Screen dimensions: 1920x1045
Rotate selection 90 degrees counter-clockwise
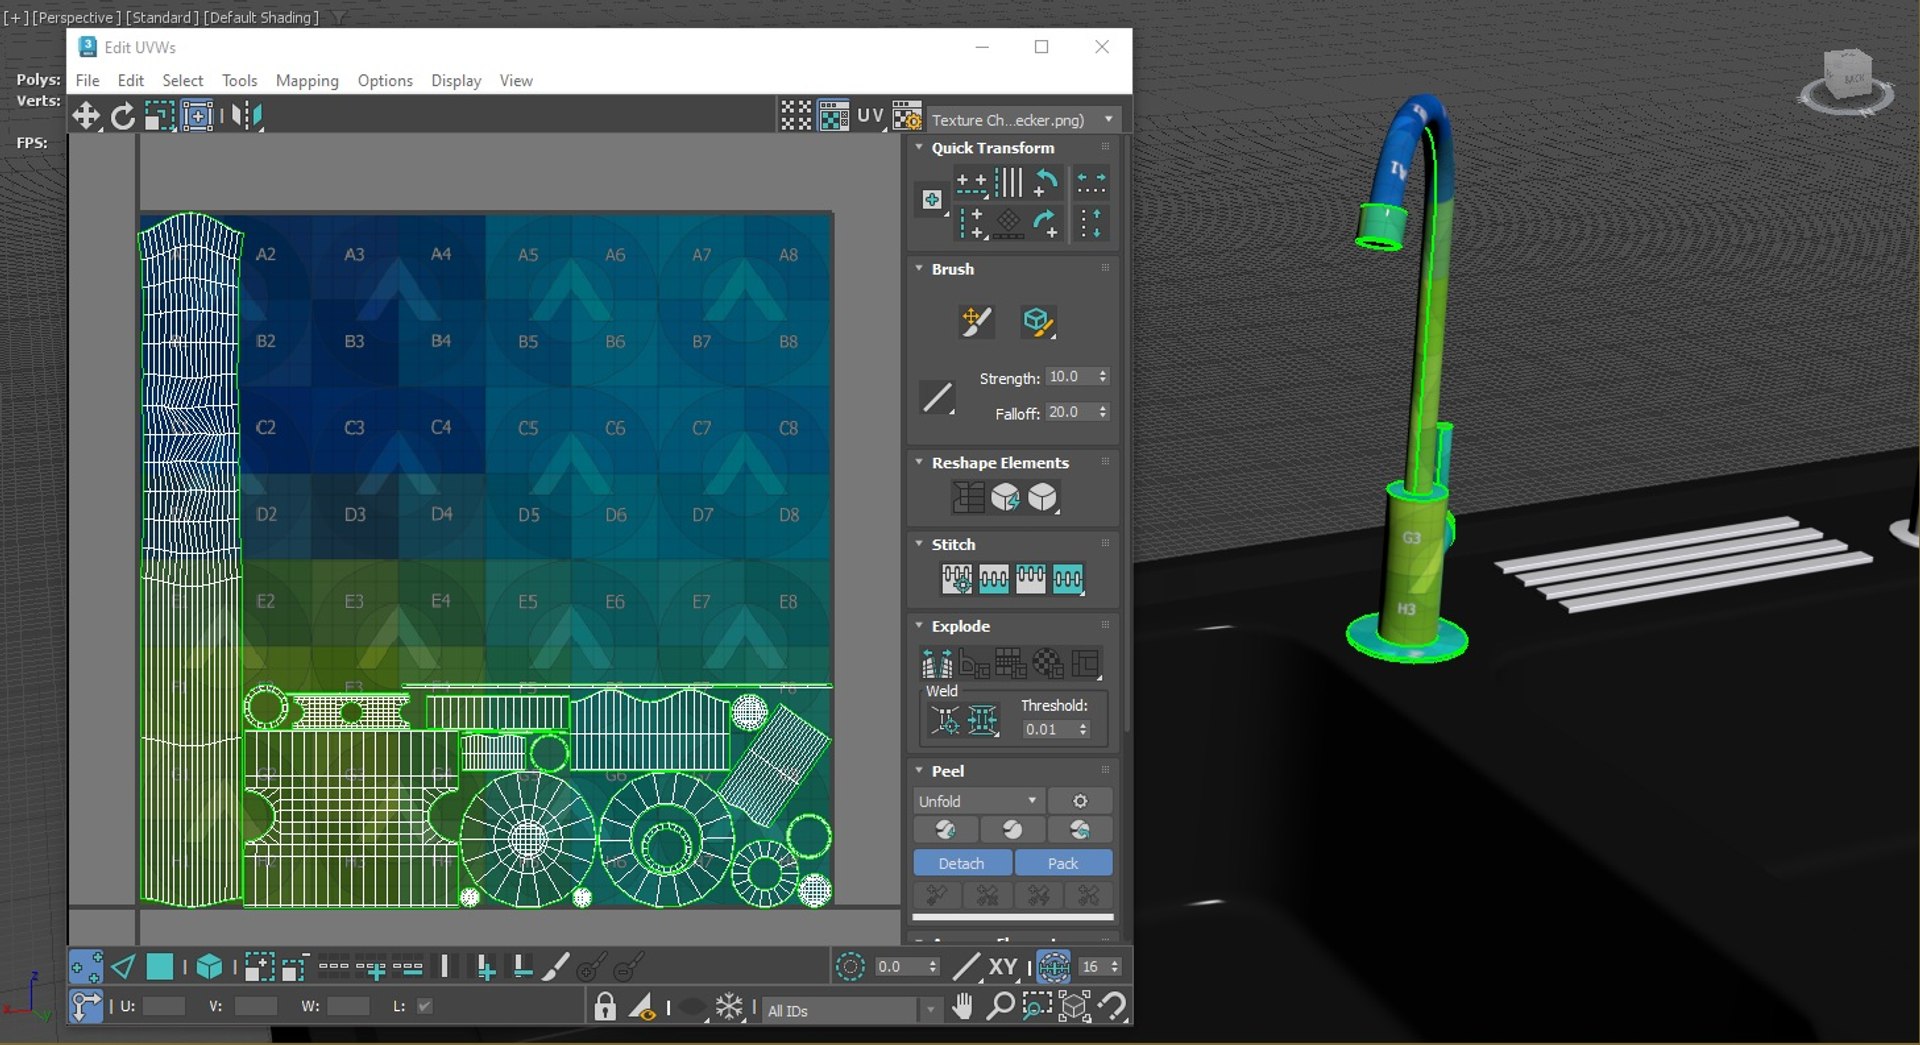tap(1046, 183)
